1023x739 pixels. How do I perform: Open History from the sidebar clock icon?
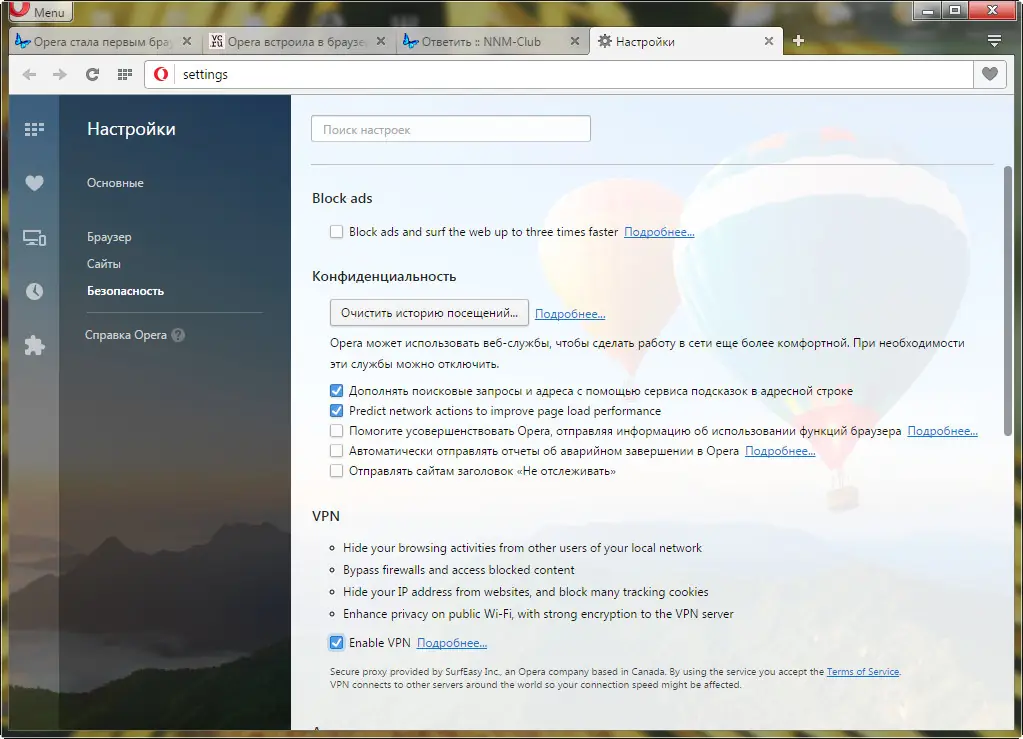35,291
